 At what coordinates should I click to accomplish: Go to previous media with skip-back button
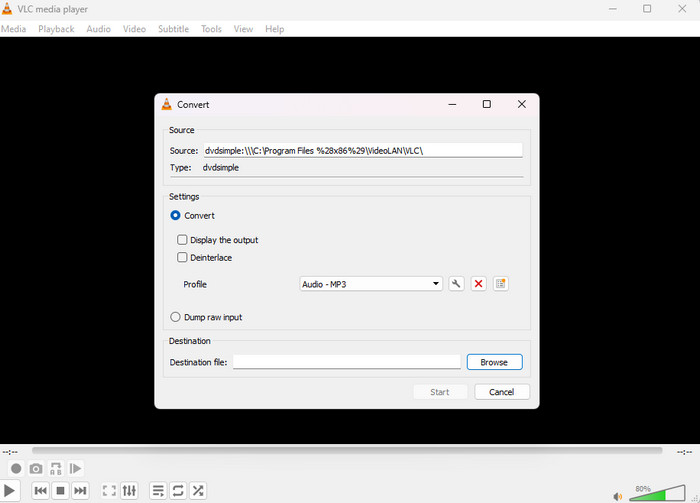click(41, 491)
